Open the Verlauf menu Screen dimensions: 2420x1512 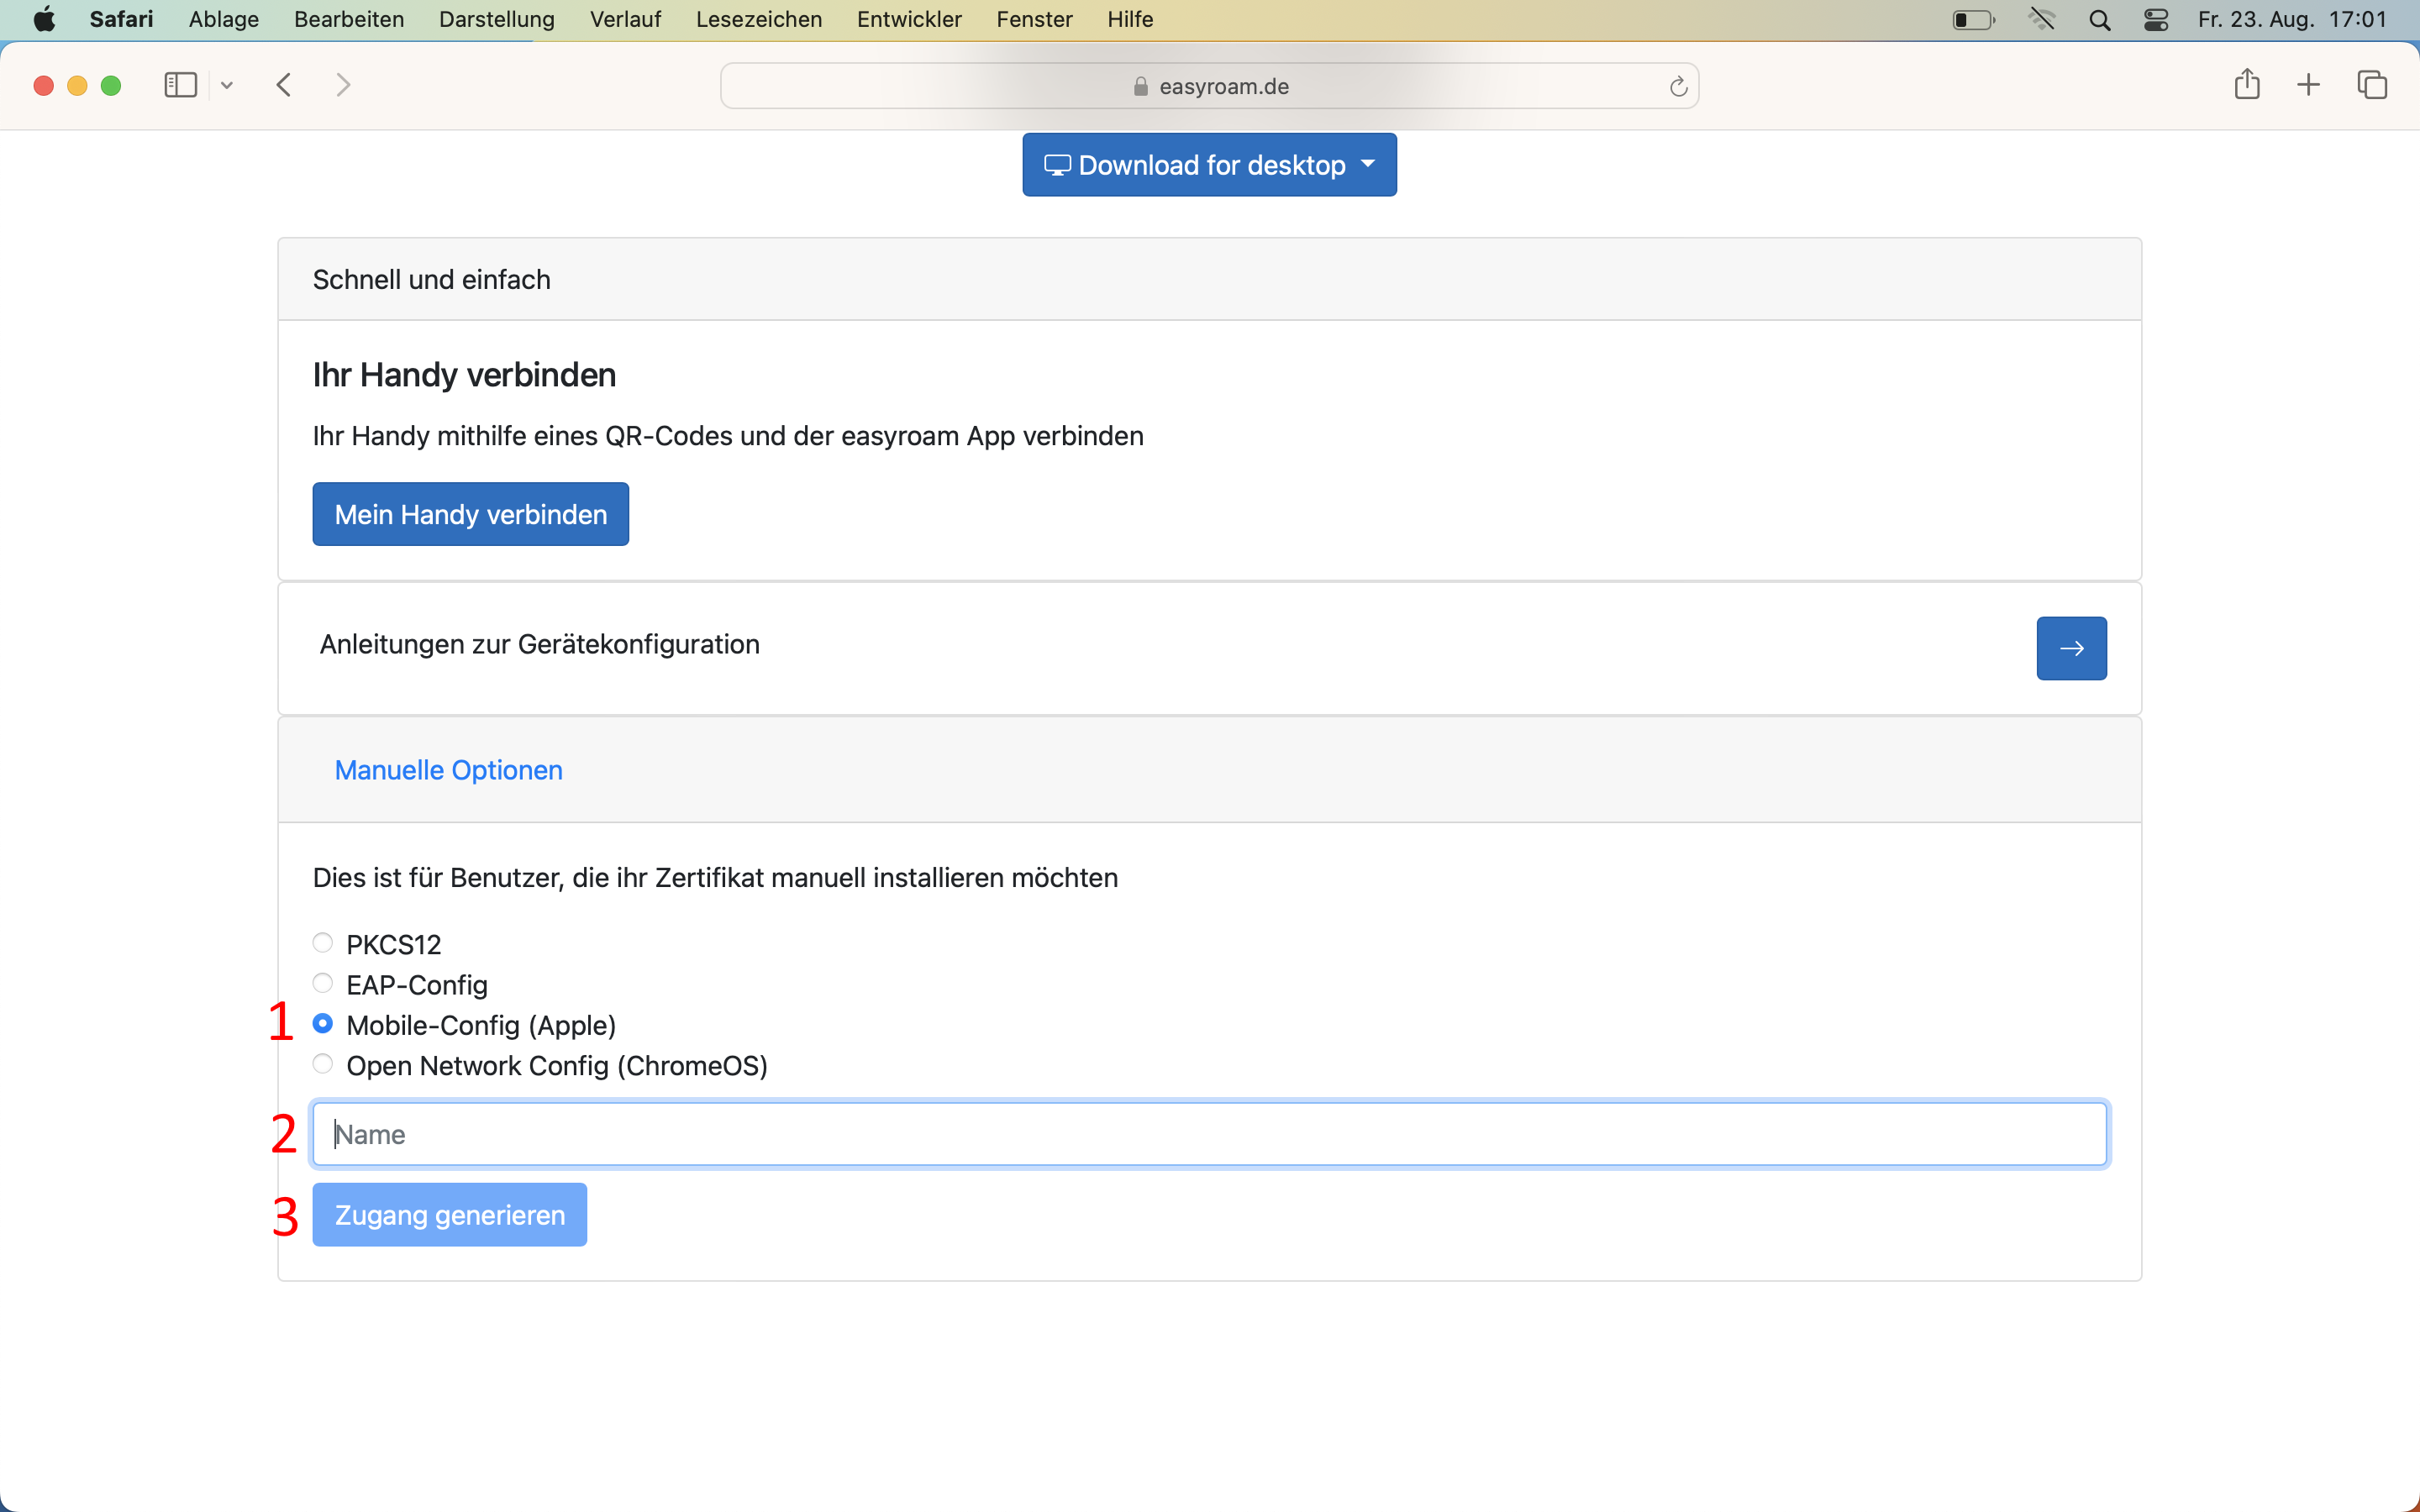pyautogui.click(x=625, y=19)
